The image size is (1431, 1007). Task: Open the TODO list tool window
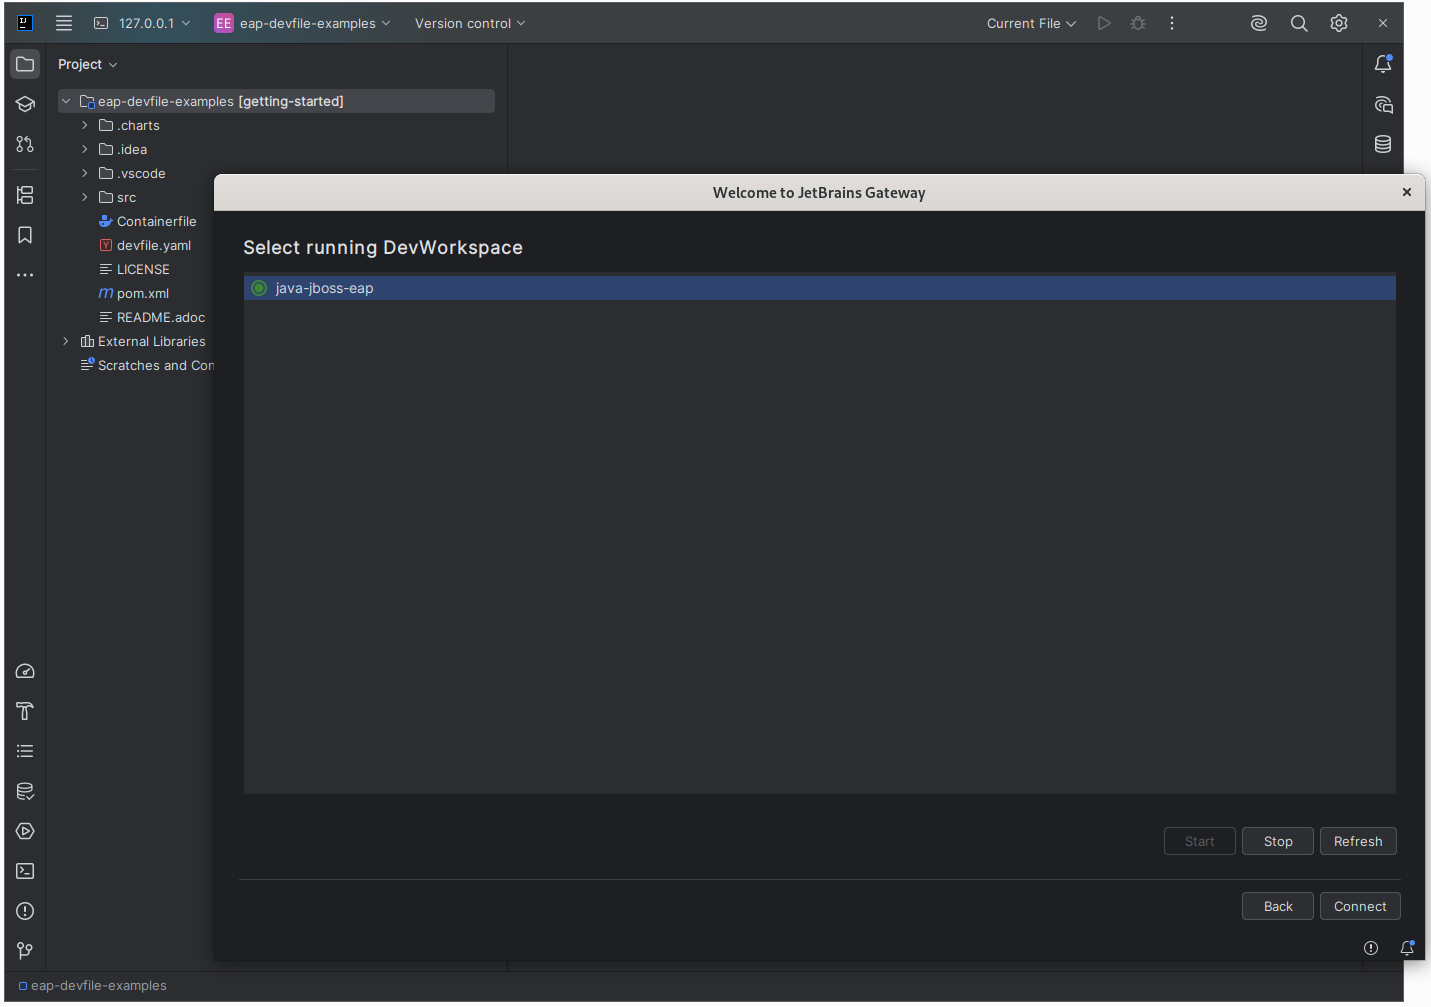(25, 751)
